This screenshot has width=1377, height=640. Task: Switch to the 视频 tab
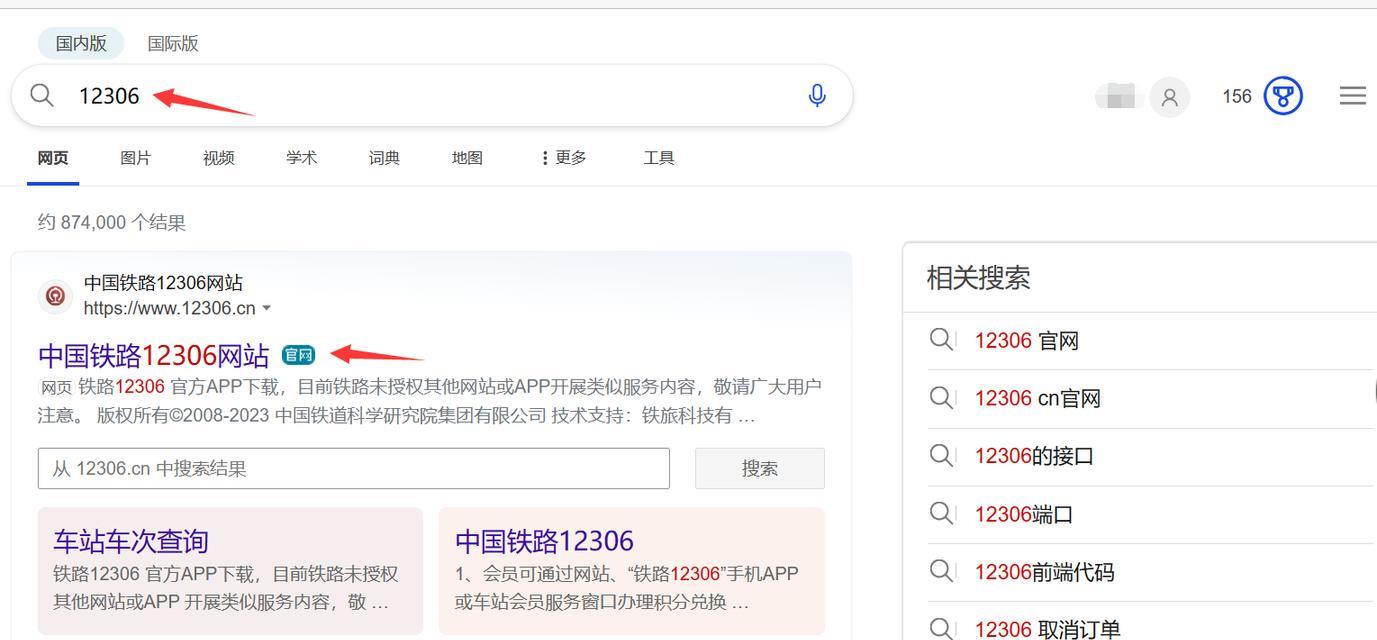pyautogui.click(x=219, y=158)
